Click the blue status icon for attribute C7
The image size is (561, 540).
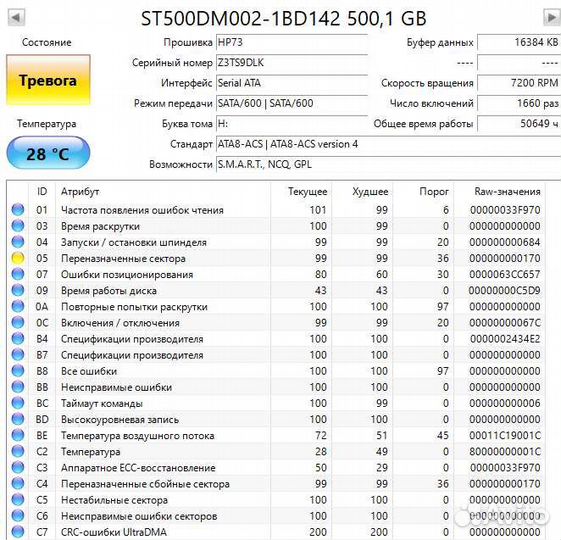pyautogui.click(x=18, y=532)
